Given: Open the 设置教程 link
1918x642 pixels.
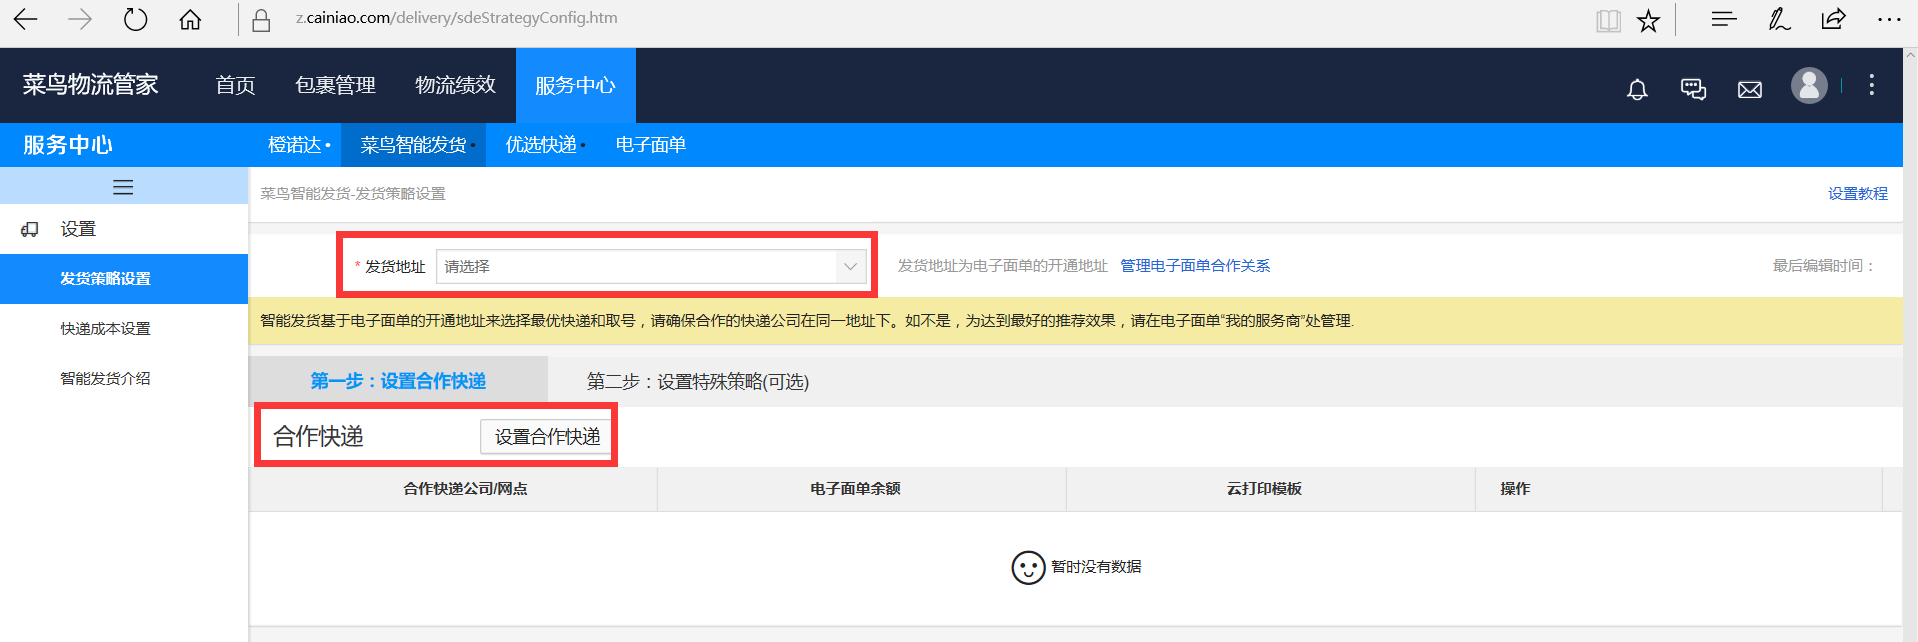Looking at the screenshot, I should pos(1857,194).
